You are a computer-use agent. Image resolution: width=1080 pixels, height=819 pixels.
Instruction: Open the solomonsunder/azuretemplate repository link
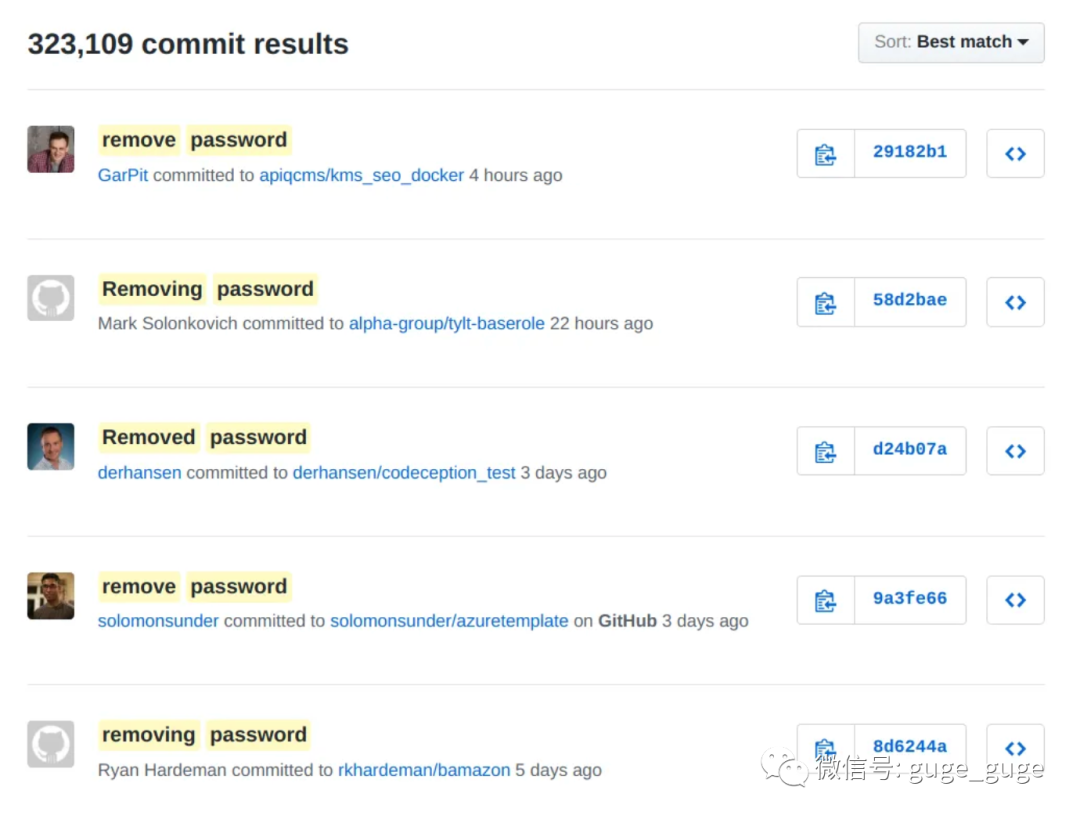[449, 621]
